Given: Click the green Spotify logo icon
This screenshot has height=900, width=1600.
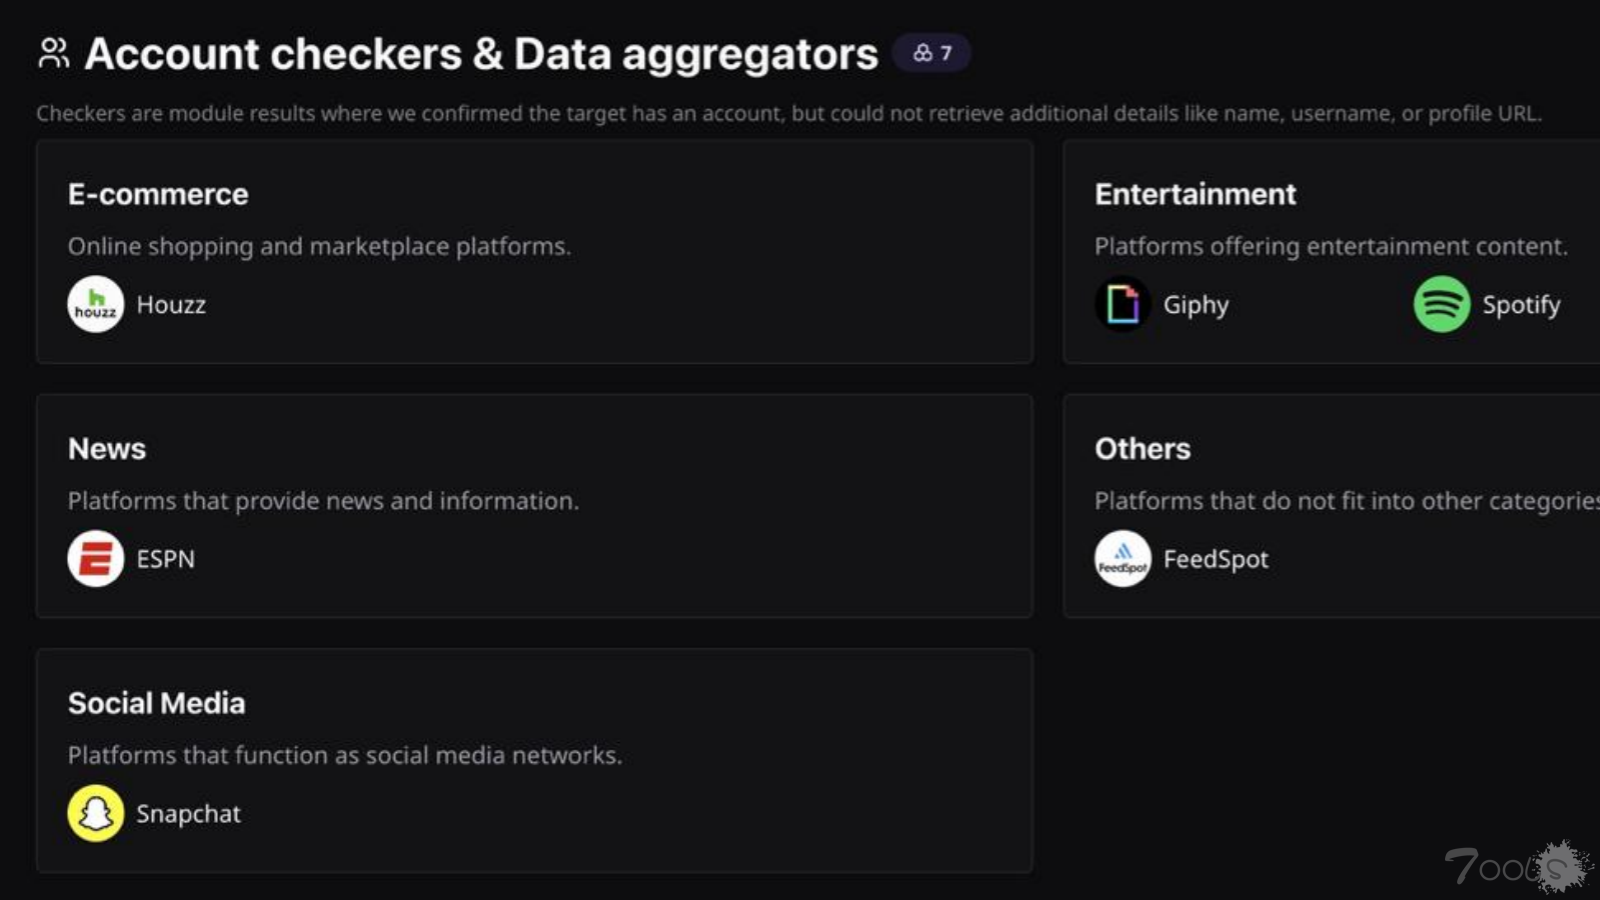Looking at the screenshot, I should click(1441, 304).
